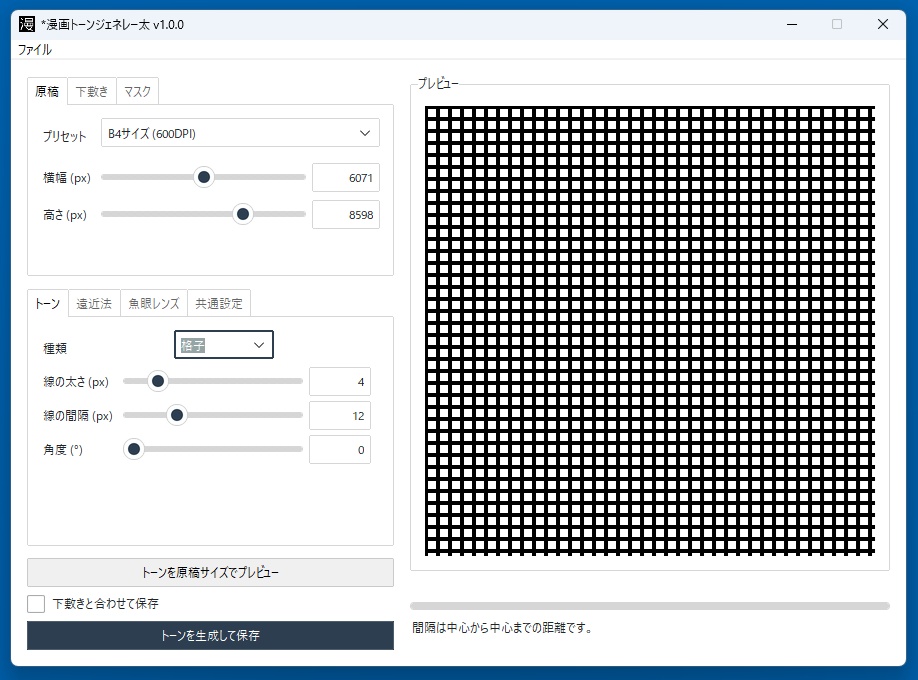Viewport: 918px width, 680px height.
Task: Click the 漫 app icon in title bar
Action: click(27, 24)
